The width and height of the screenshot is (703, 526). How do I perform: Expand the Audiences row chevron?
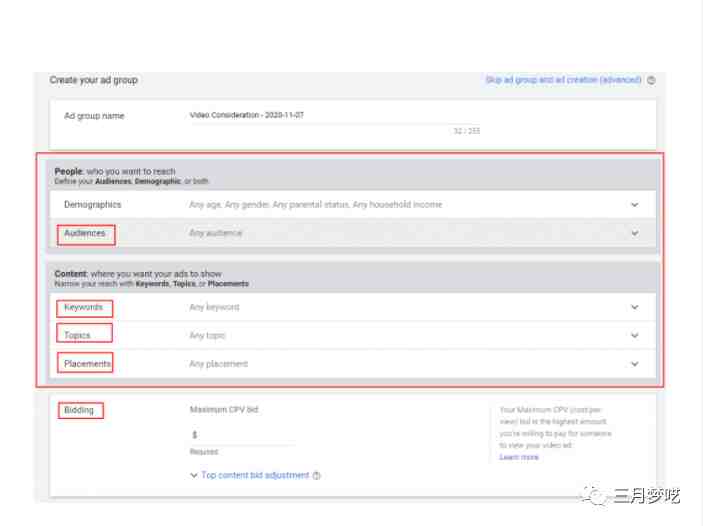tap(634, 233)
